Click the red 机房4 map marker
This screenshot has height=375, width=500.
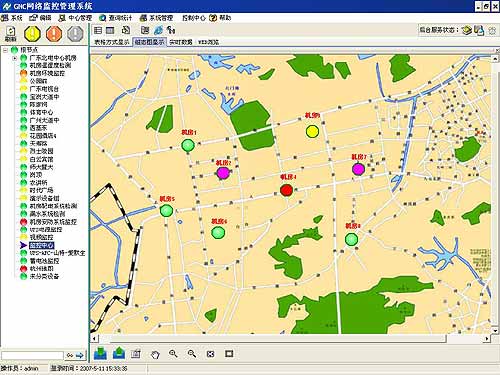click(x=286, y=190)
